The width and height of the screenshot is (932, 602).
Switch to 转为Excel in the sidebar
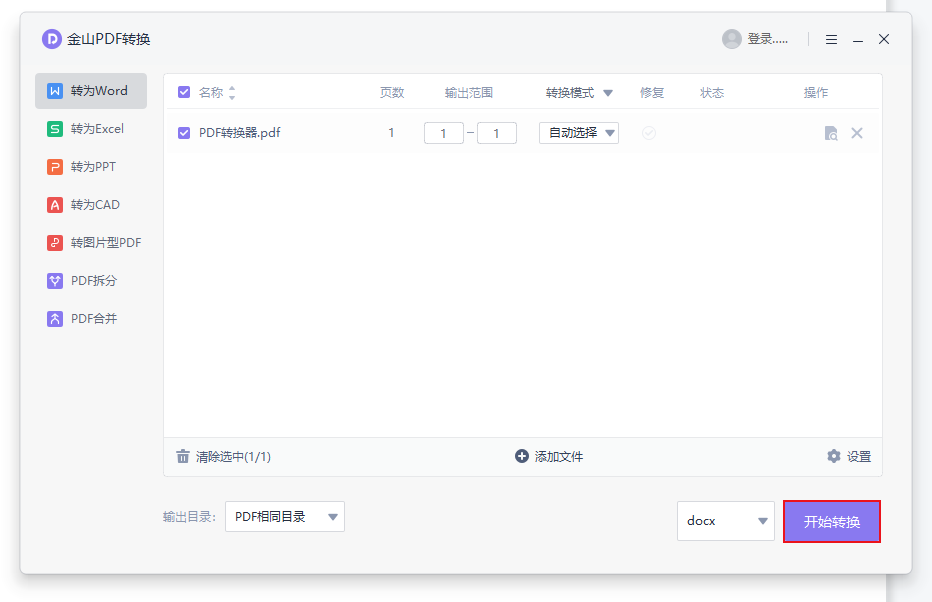pos(91,129)
